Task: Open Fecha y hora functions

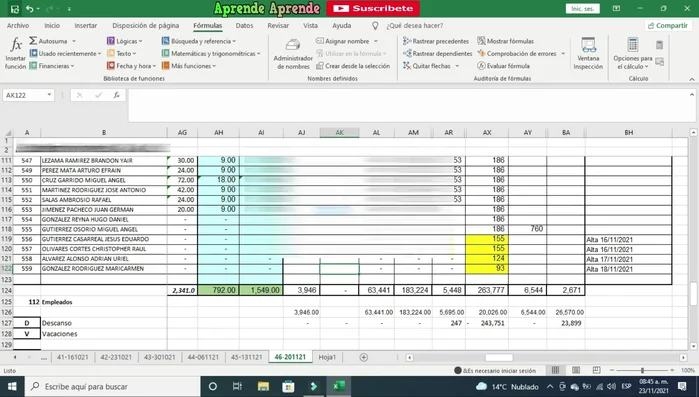Action: tap(131, 66)
